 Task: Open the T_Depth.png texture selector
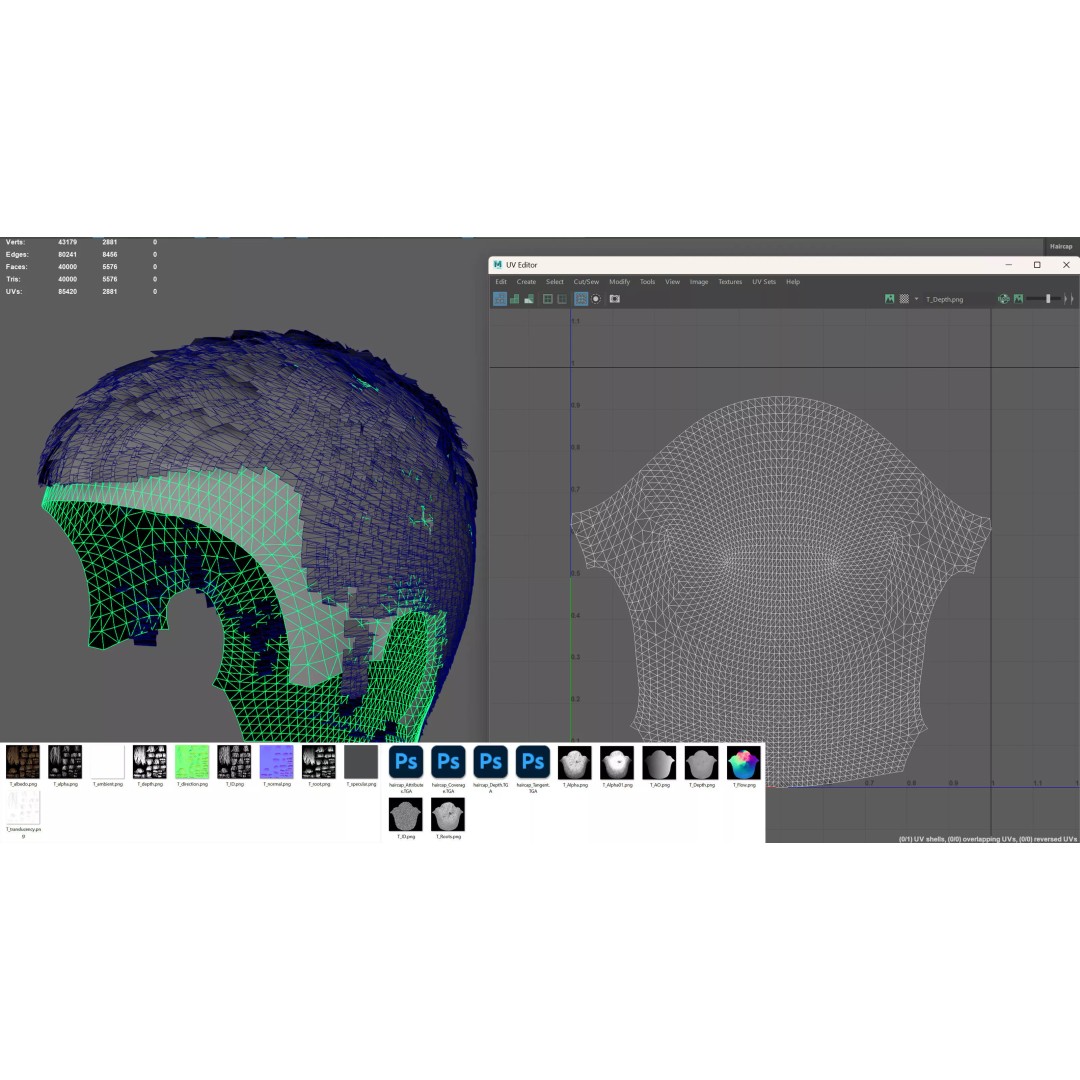[x=942, y=298]
